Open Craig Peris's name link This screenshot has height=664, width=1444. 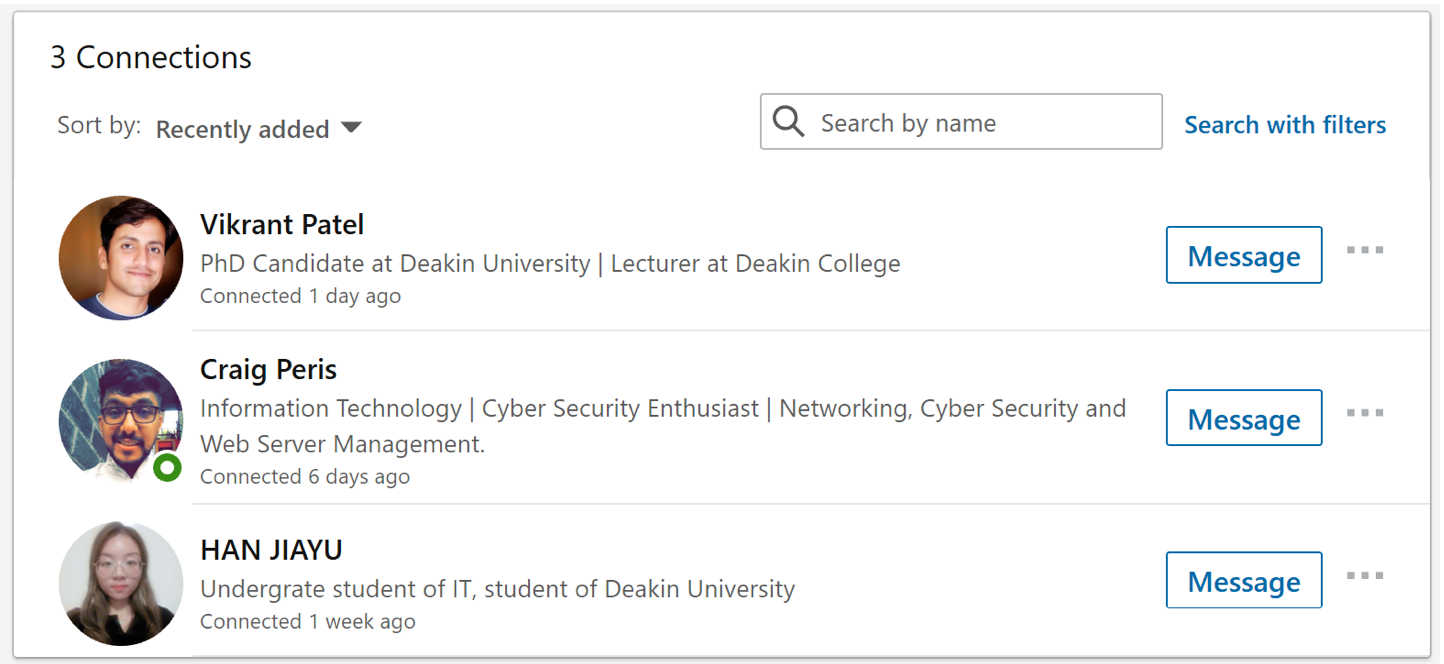click(x=268, y=369)
